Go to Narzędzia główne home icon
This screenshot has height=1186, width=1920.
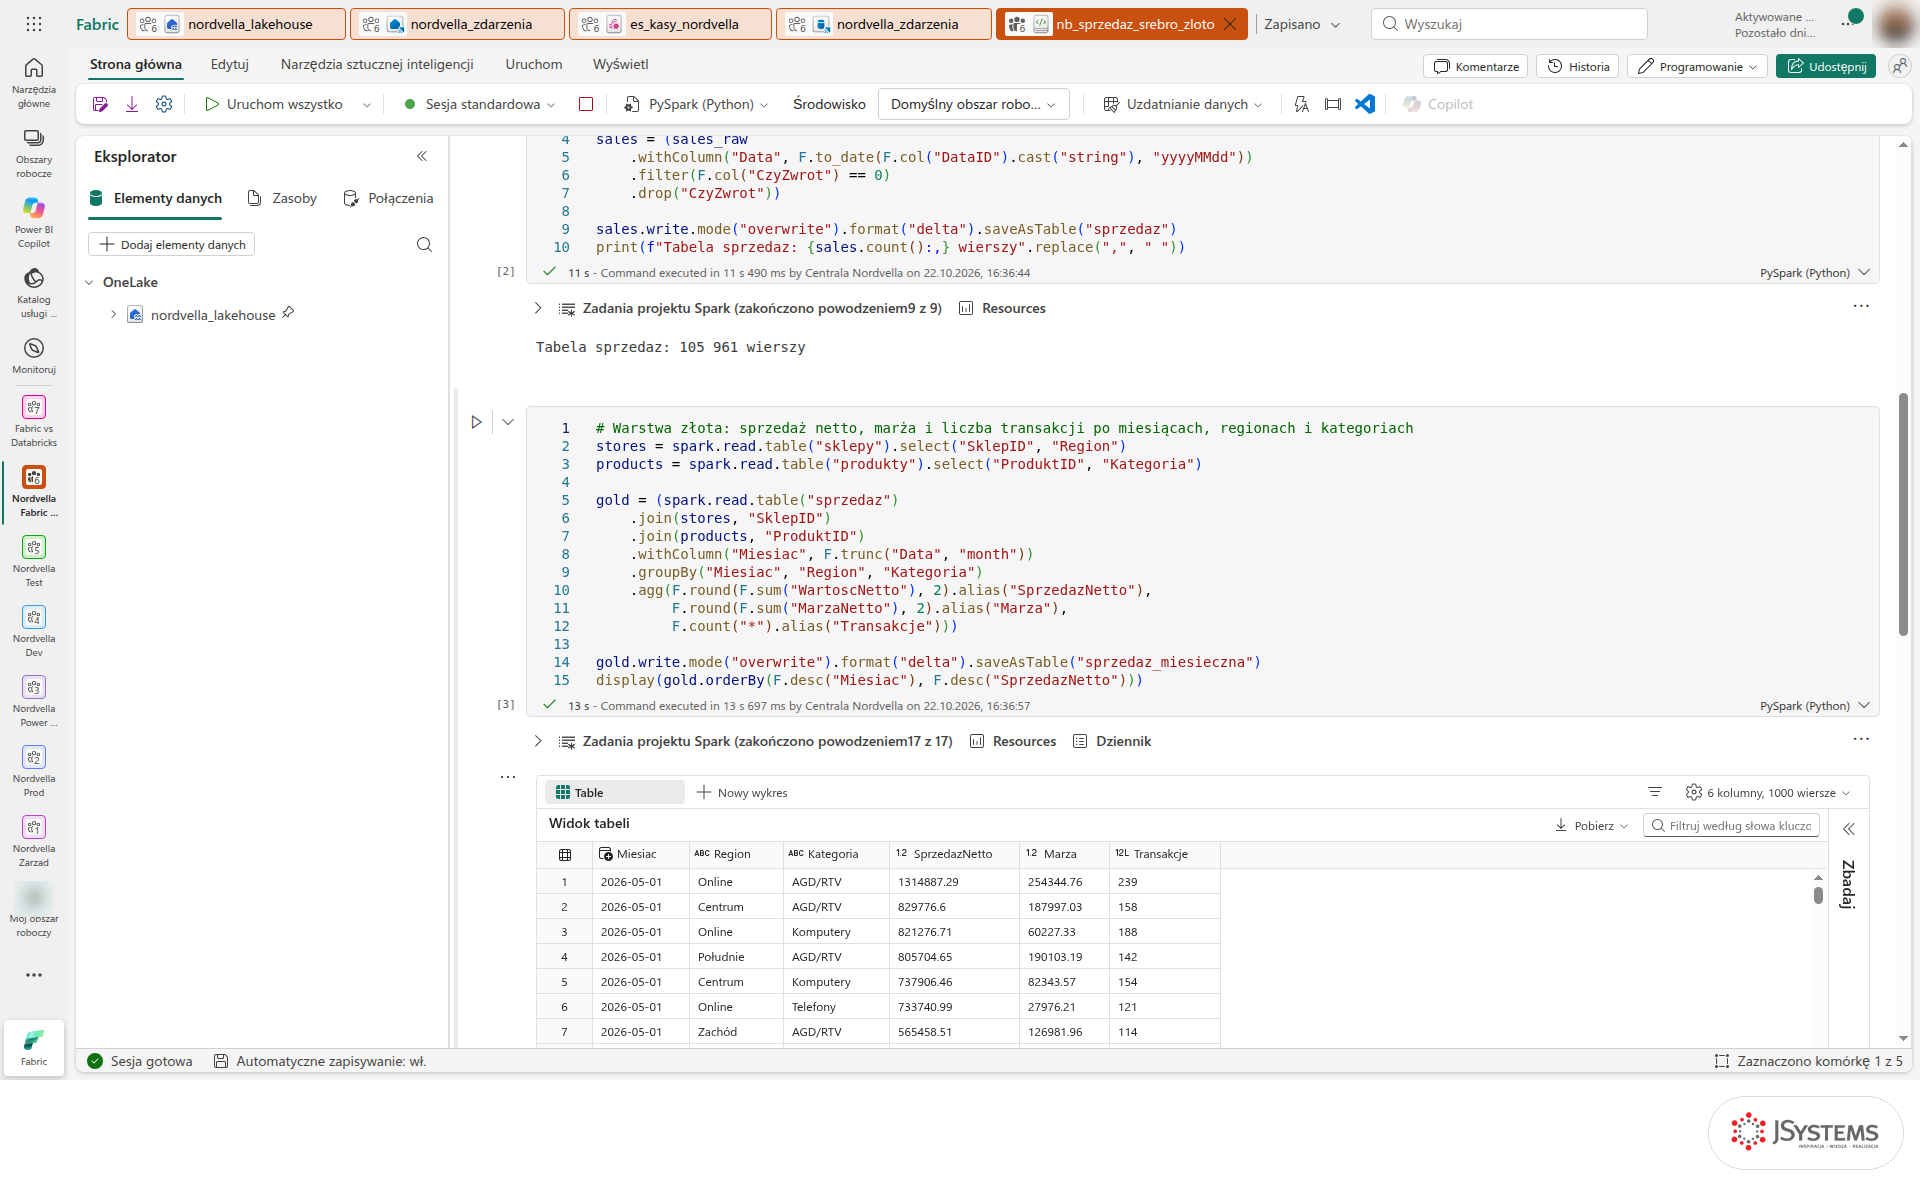coord(34,82)
